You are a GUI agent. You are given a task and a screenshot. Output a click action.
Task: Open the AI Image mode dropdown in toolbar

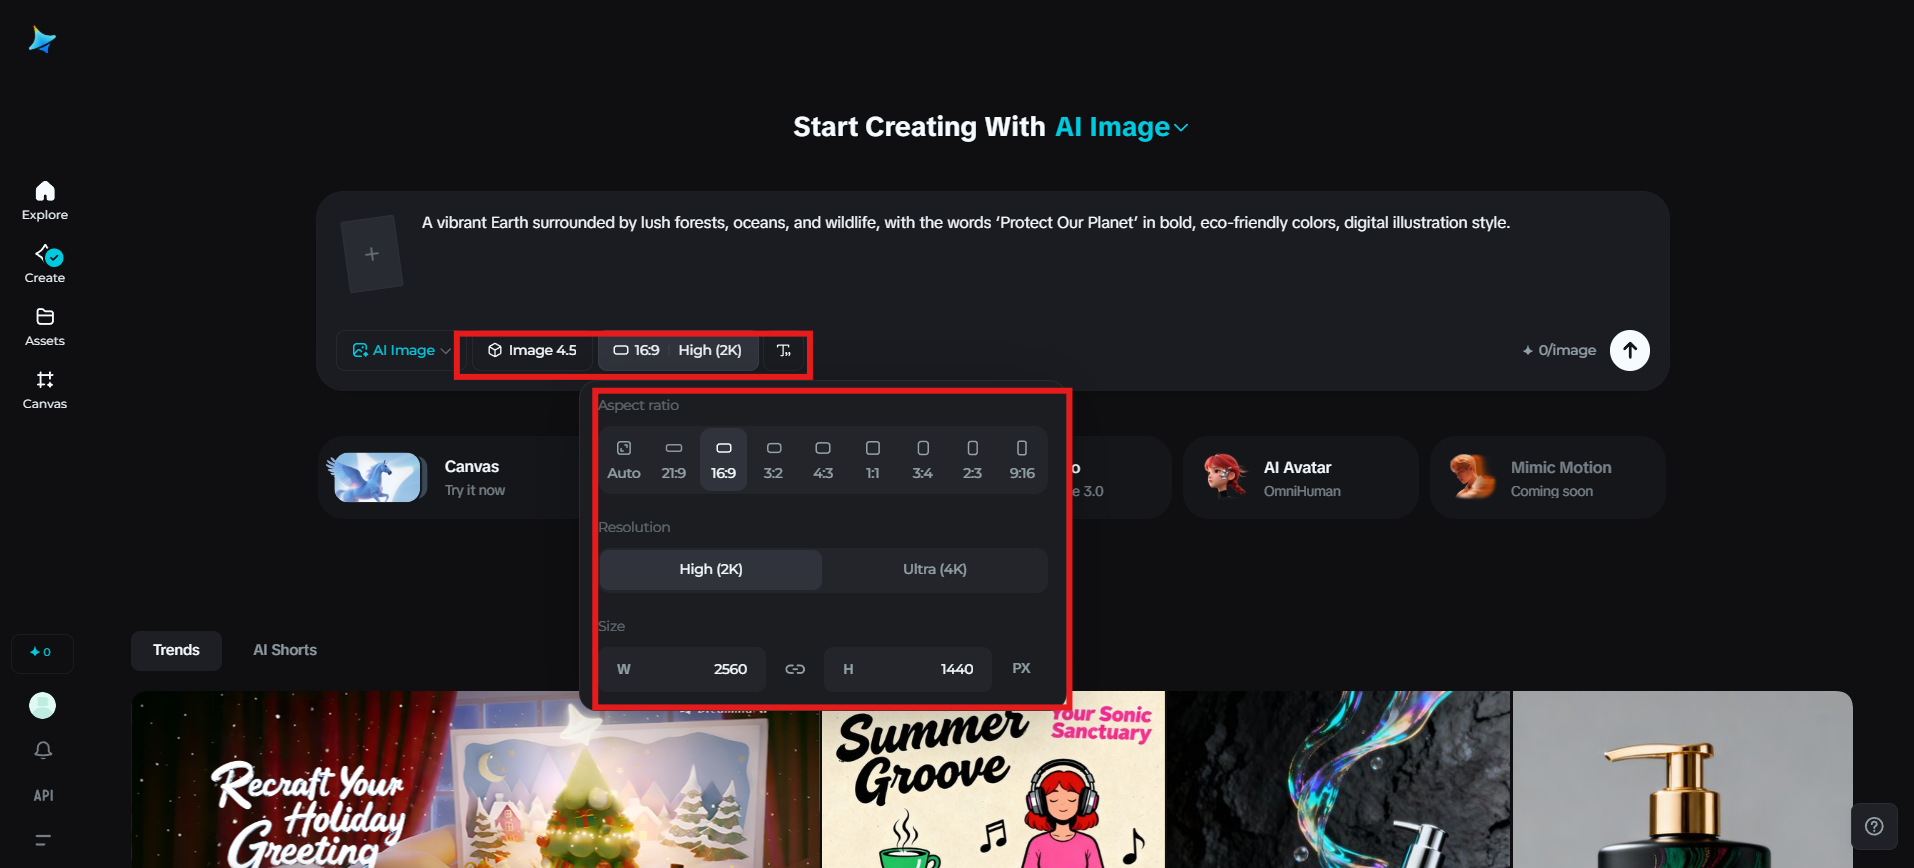point(401,350)
